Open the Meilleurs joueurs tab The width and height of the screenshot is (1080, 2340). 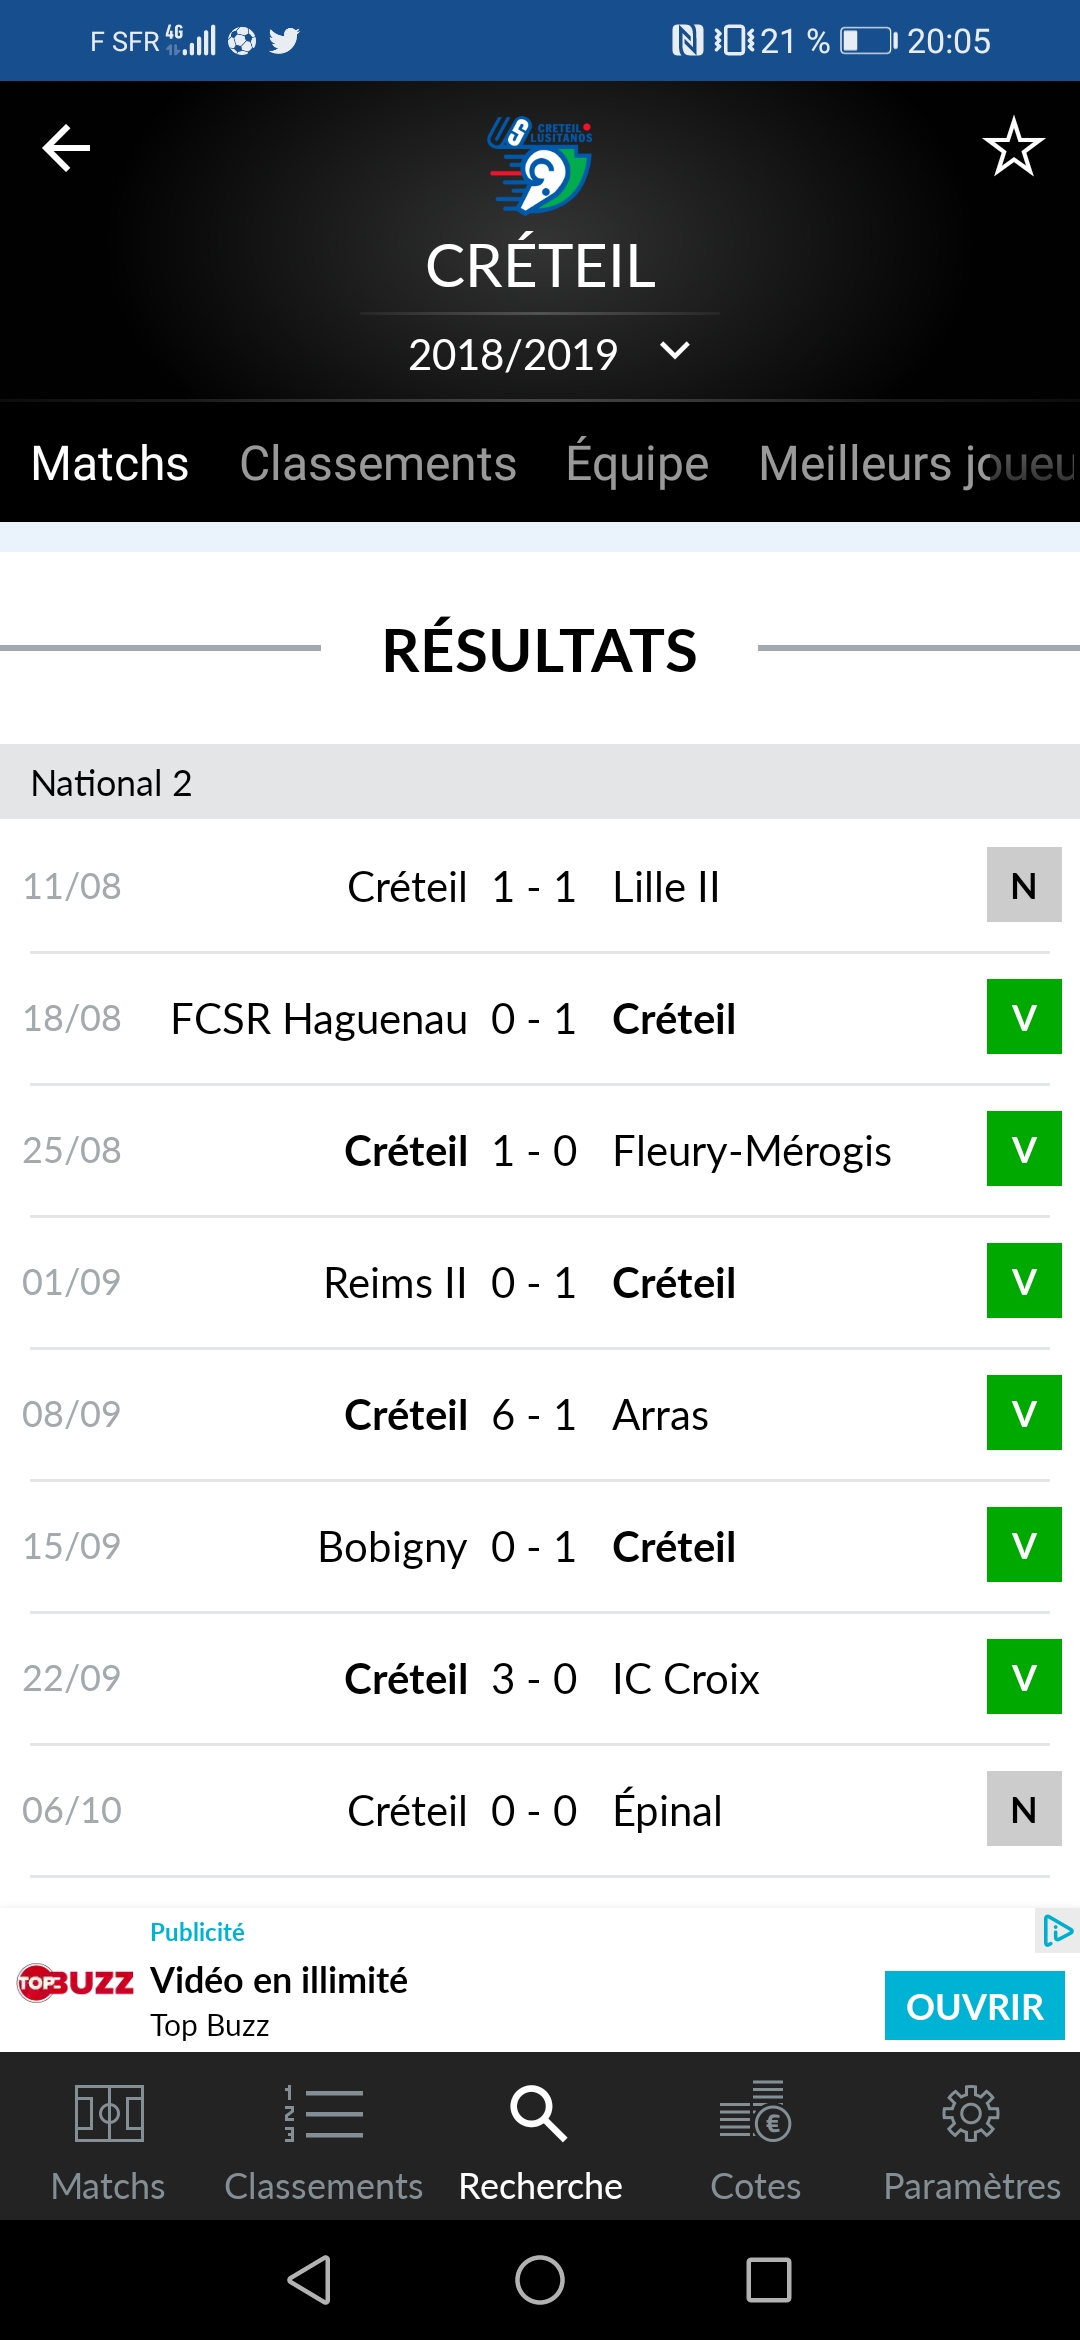[918, 464]
